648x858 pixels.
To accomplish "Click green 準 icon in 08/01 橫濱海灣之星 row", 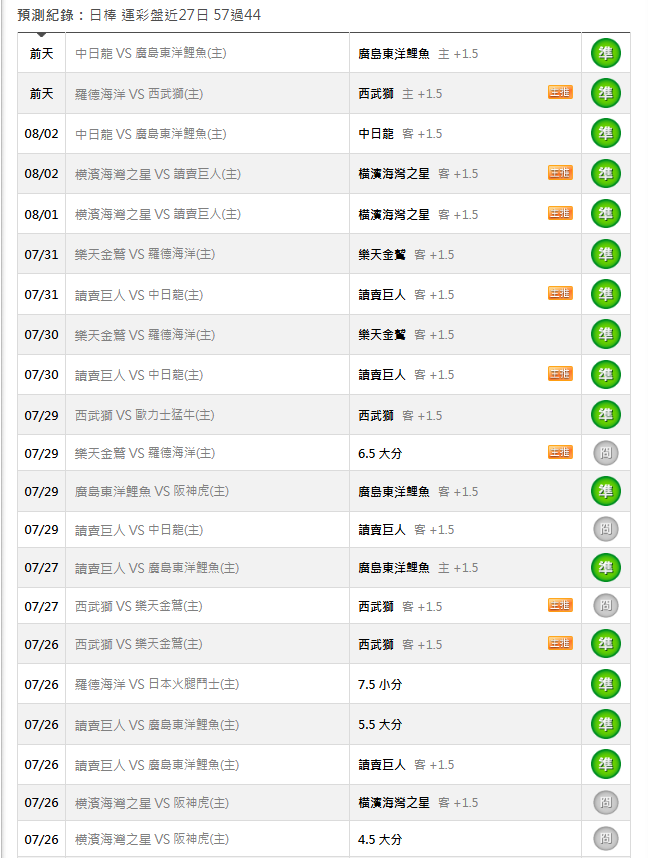I will (x=605, y=214).
